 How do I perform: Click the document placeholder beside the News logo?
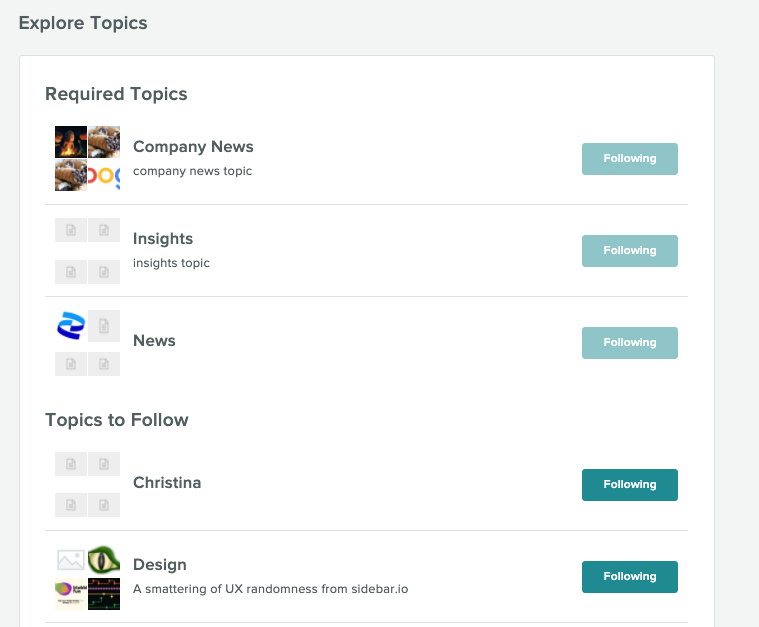click(104, 326)
